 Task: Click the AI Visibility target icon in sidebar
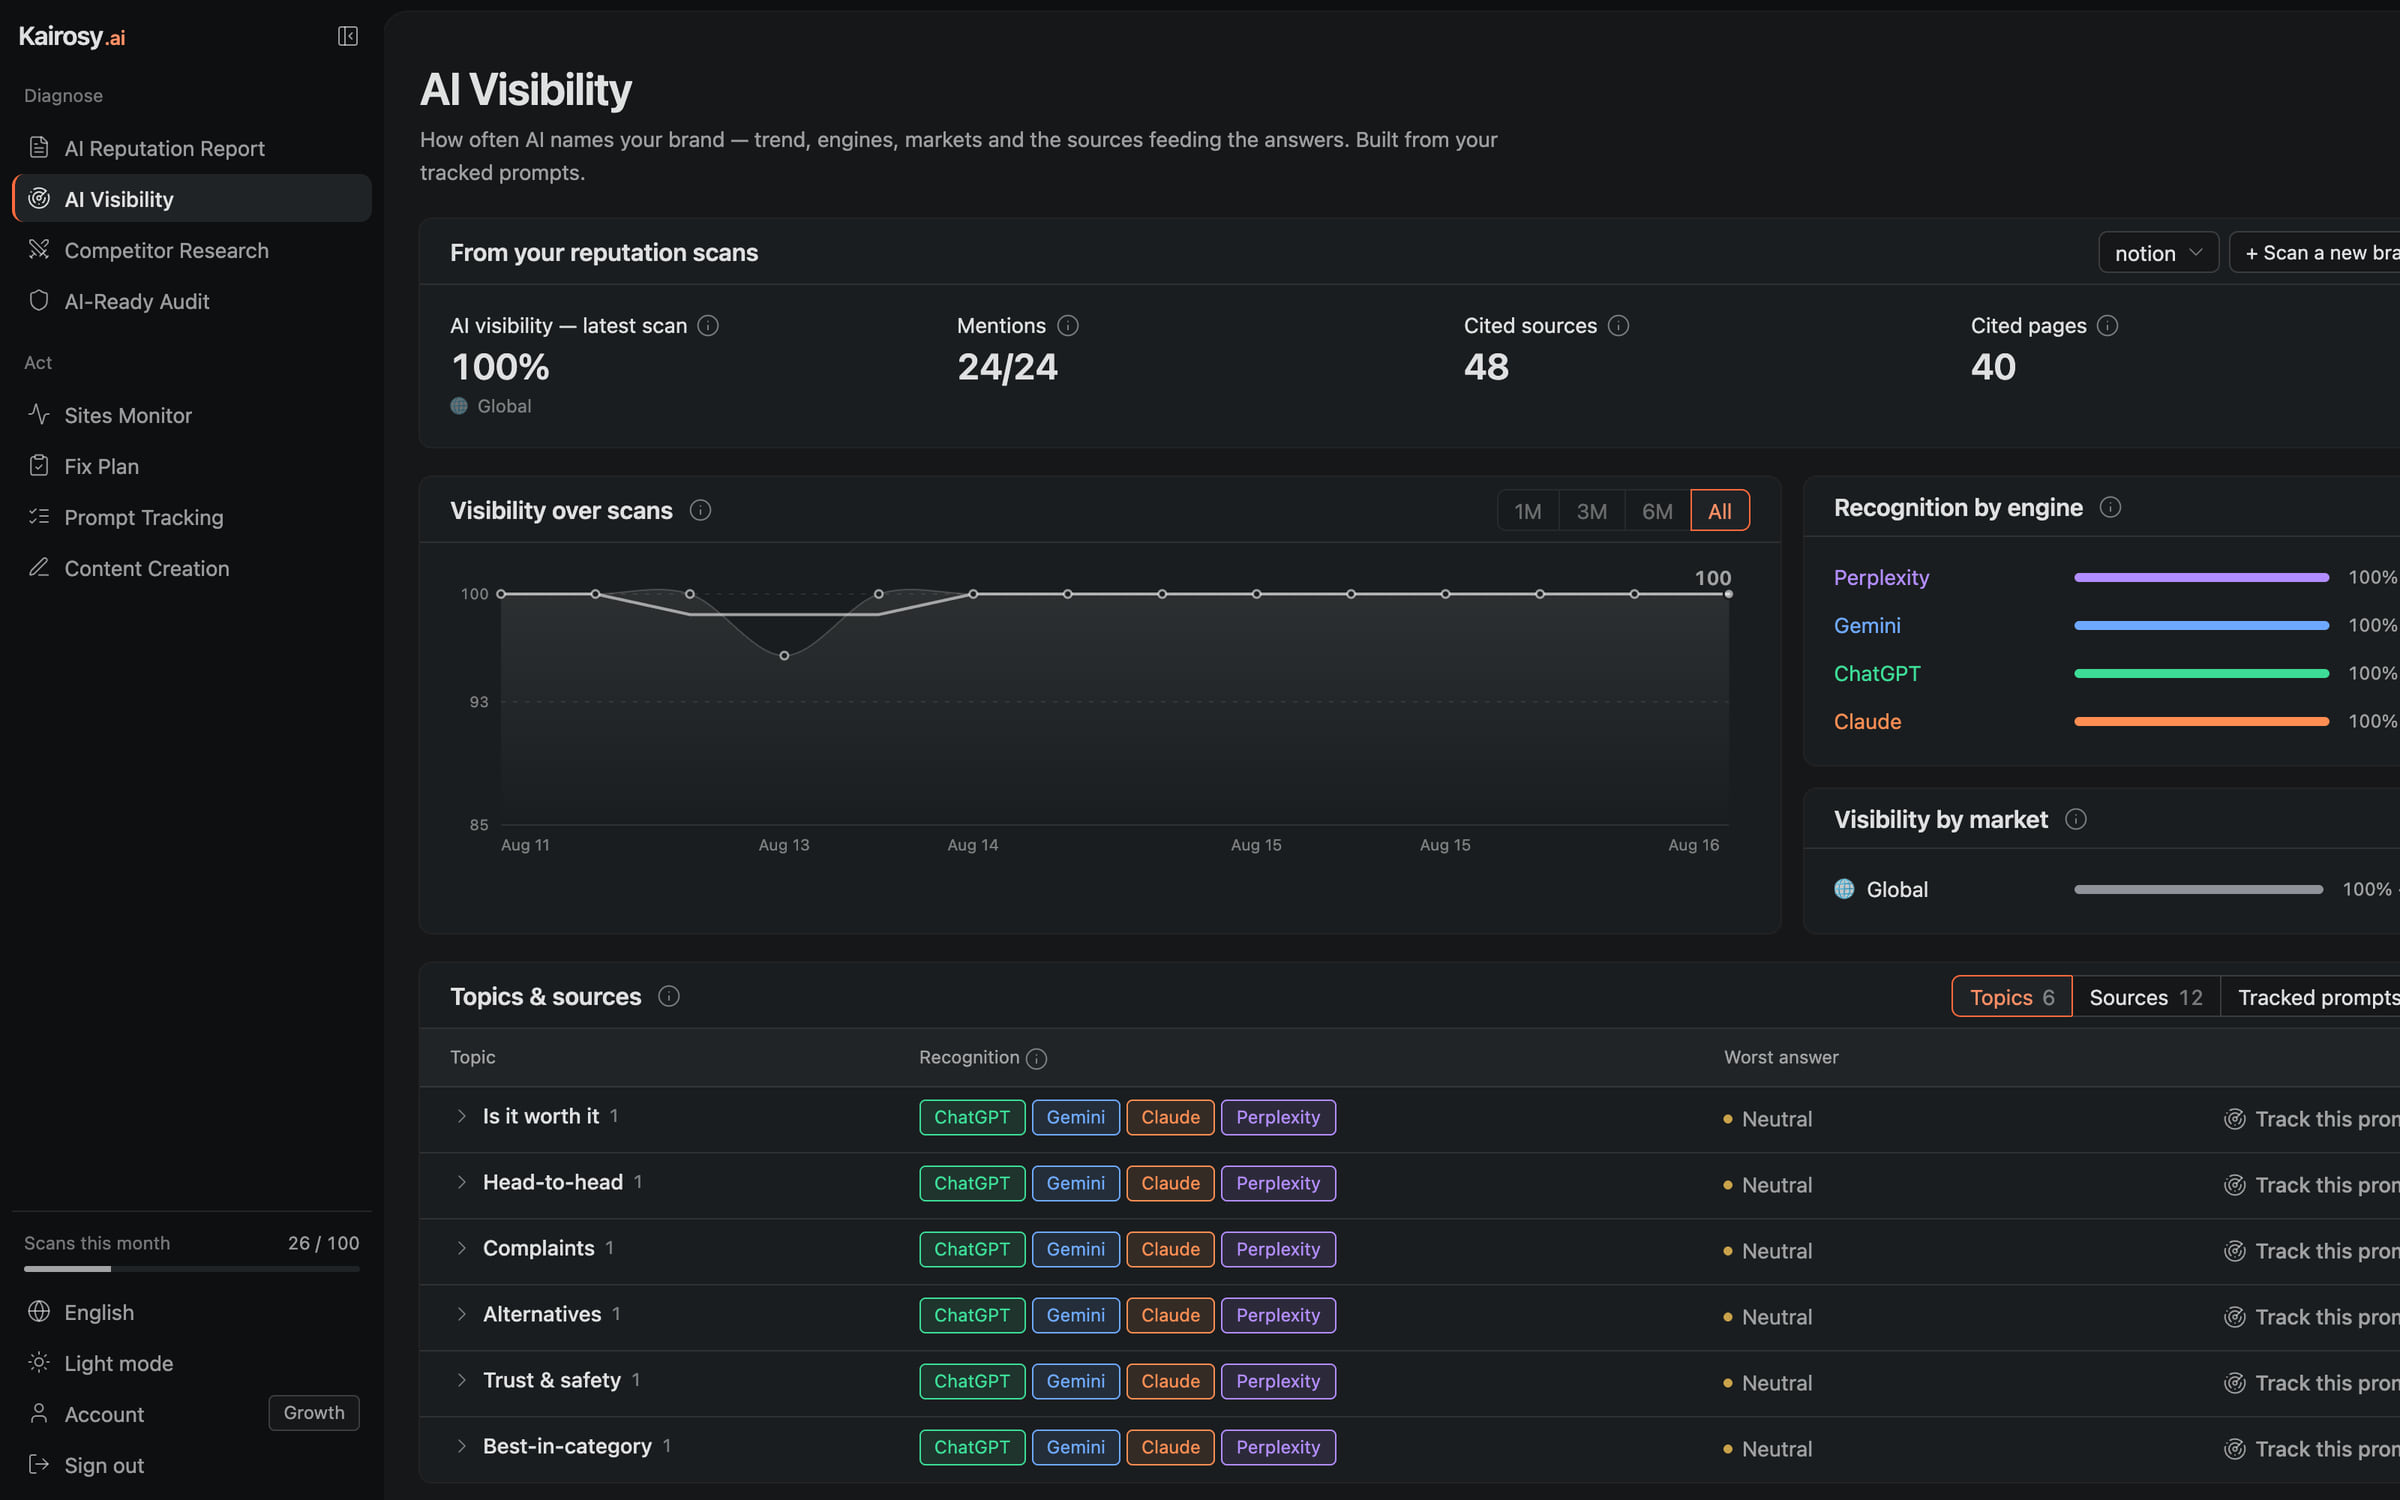click(x=39, y=199)
